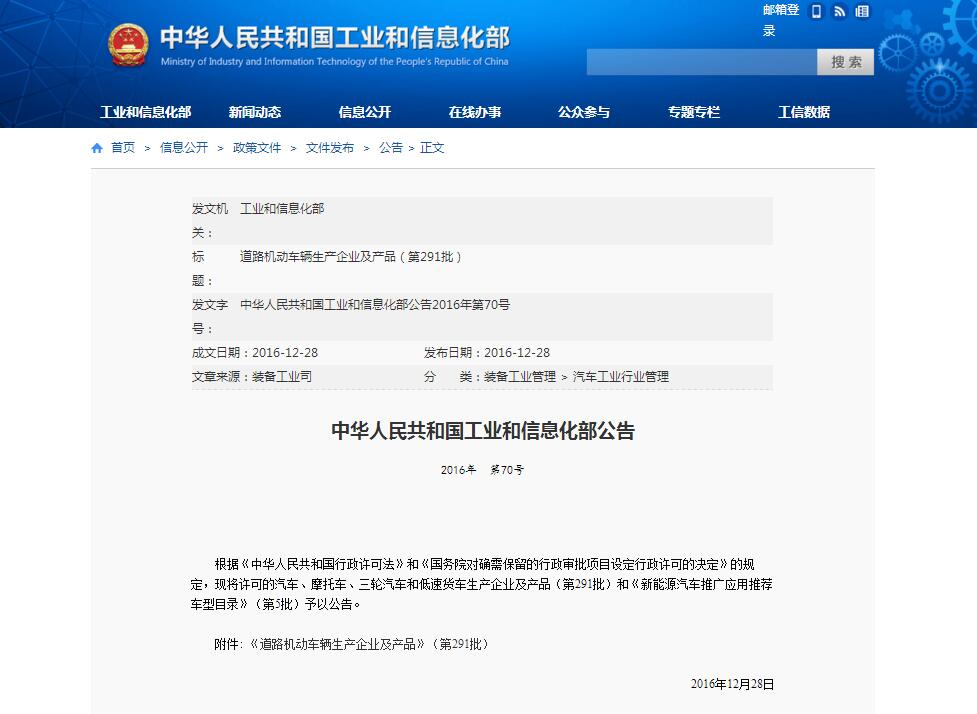
Task: Select 专题专栏 in the navigation bar
Action: (693, 112)
